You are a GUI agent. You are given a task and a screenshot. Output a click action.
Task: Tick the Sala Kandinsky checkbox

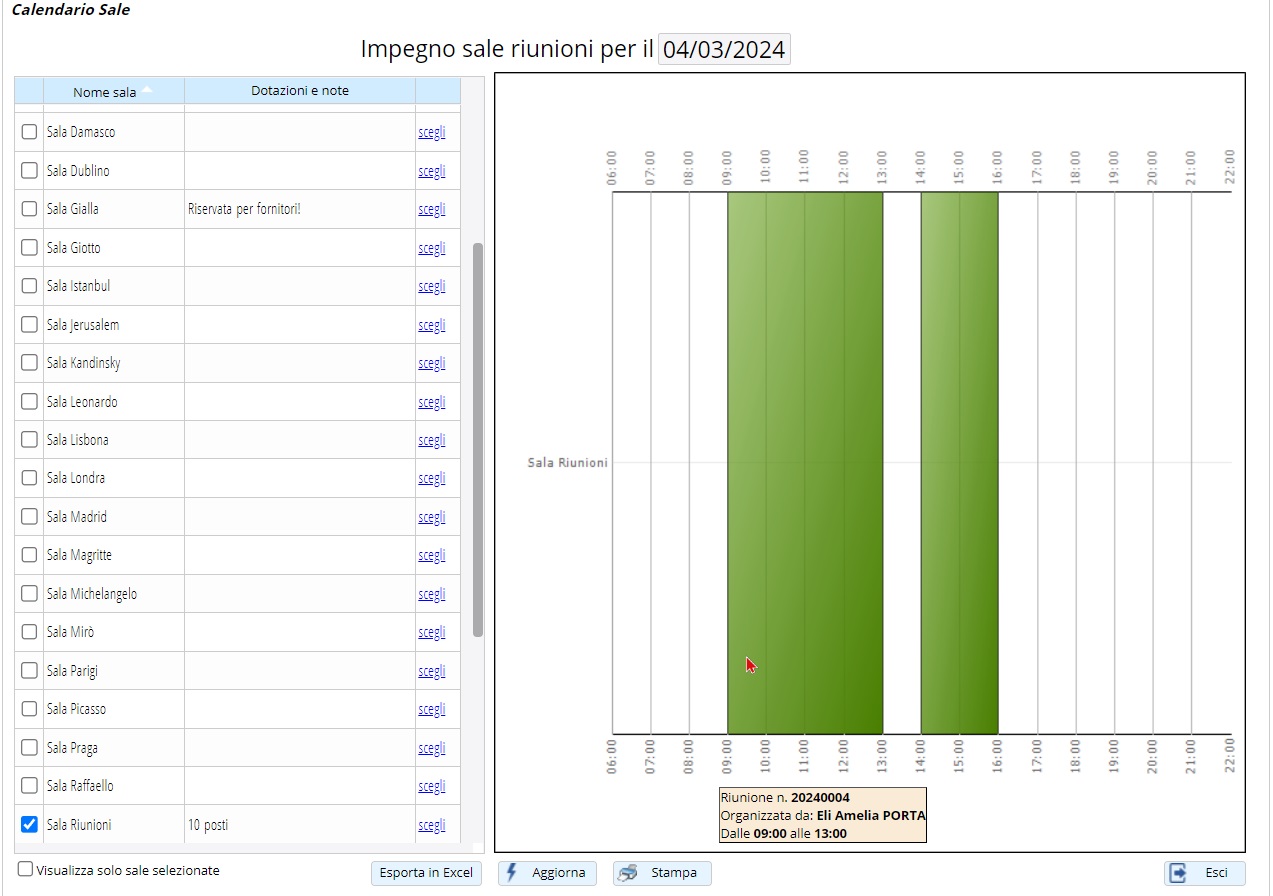30,363
